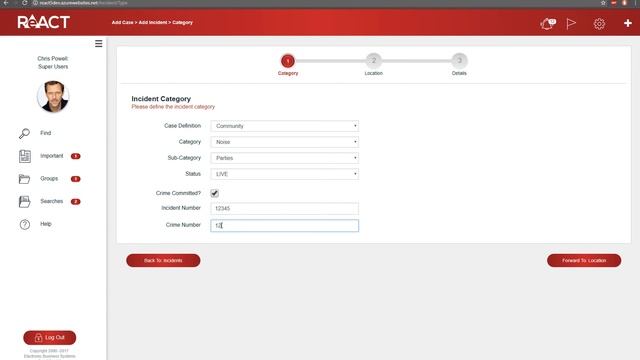Click the REACT logo in the header

point(43,22)
